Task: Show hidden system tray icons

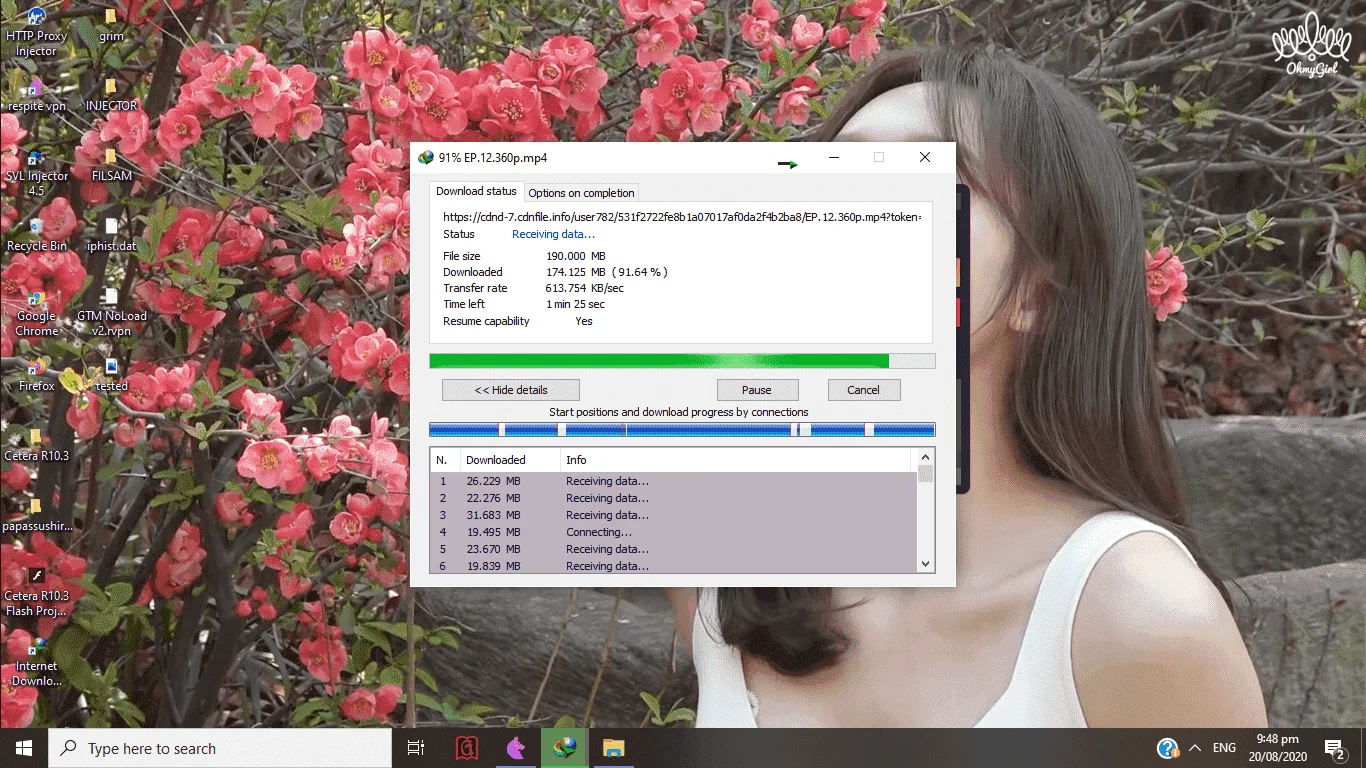Action: [x=1194, y=748]
